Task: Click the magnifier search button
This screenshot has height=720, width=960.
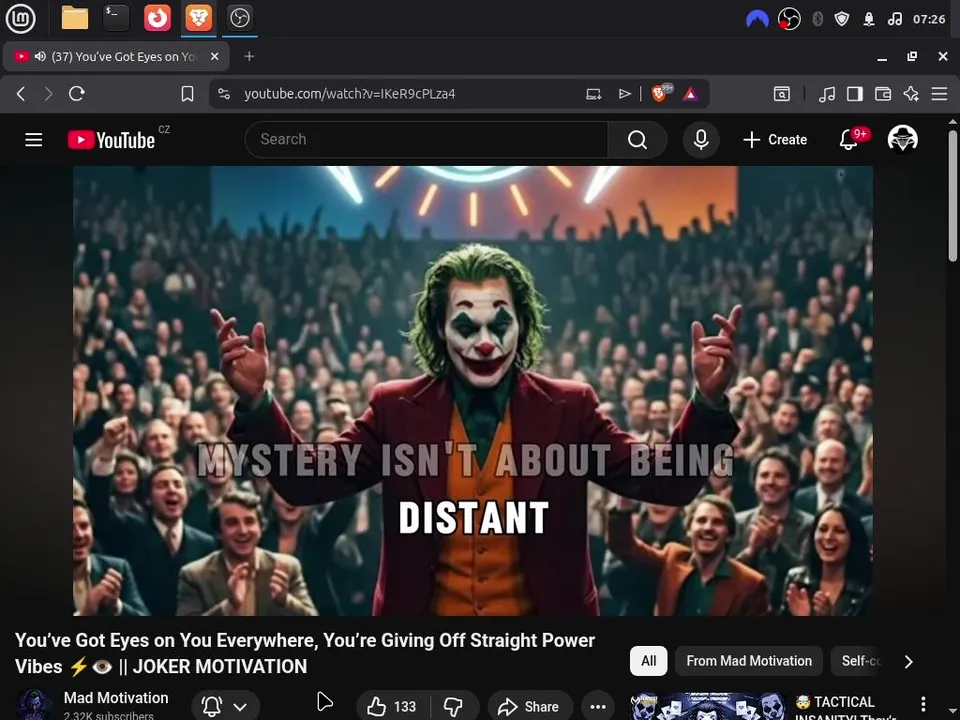Action: pos(637,140)
